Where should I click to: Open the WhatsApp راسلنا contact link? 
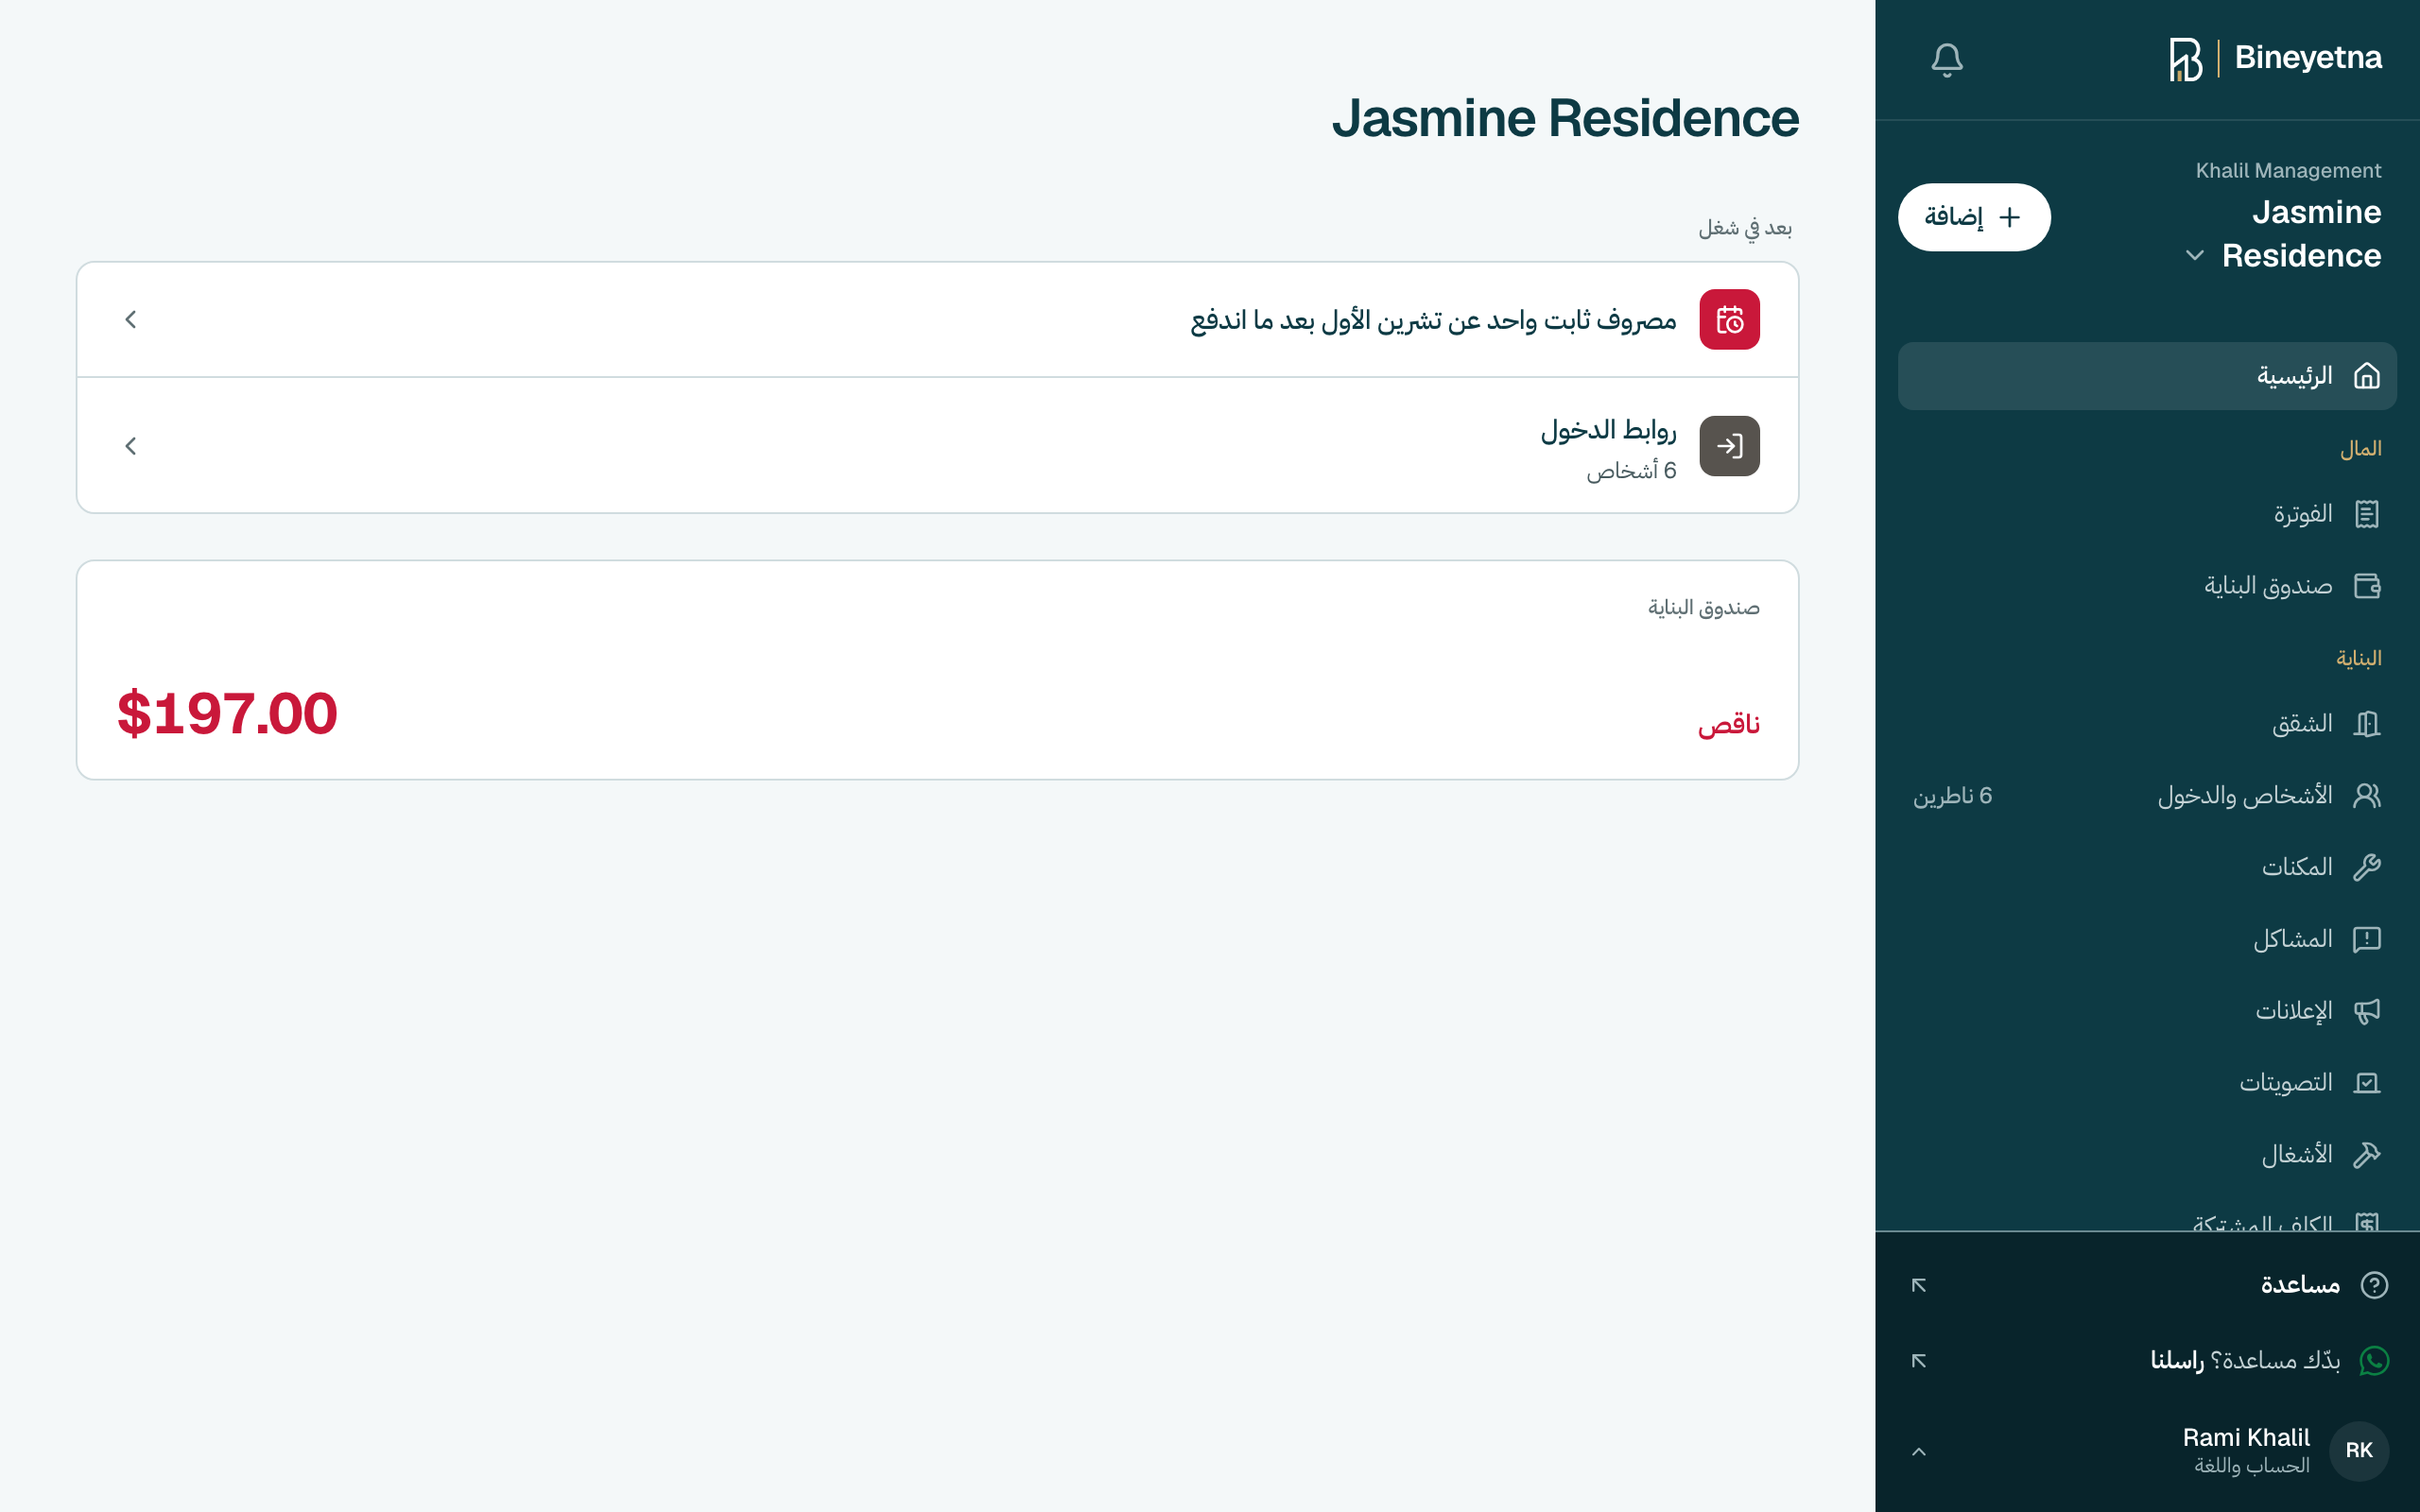pyautogui.click(x=2146, y=1361)
